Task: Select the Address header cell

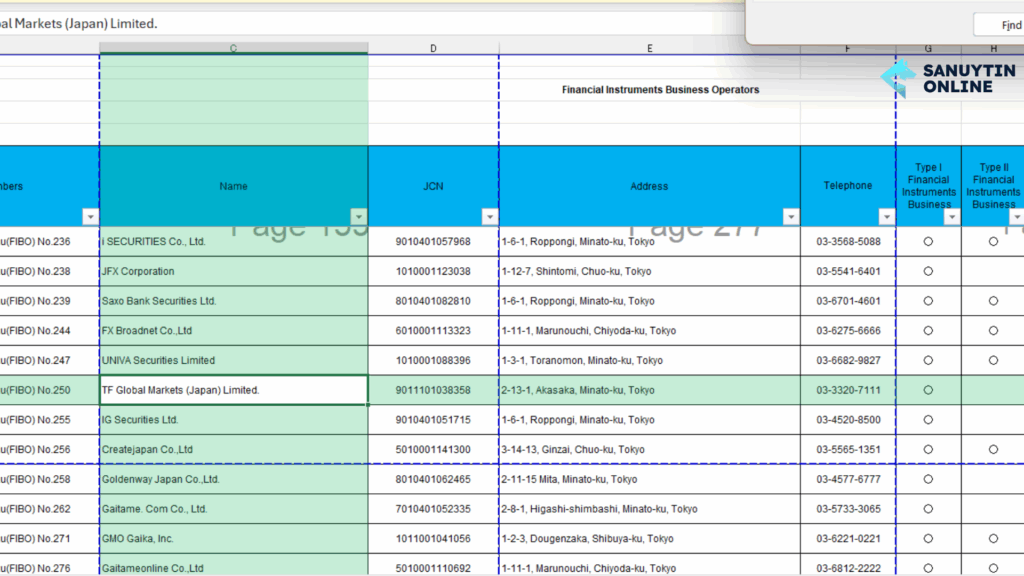Action: point(650,186)
